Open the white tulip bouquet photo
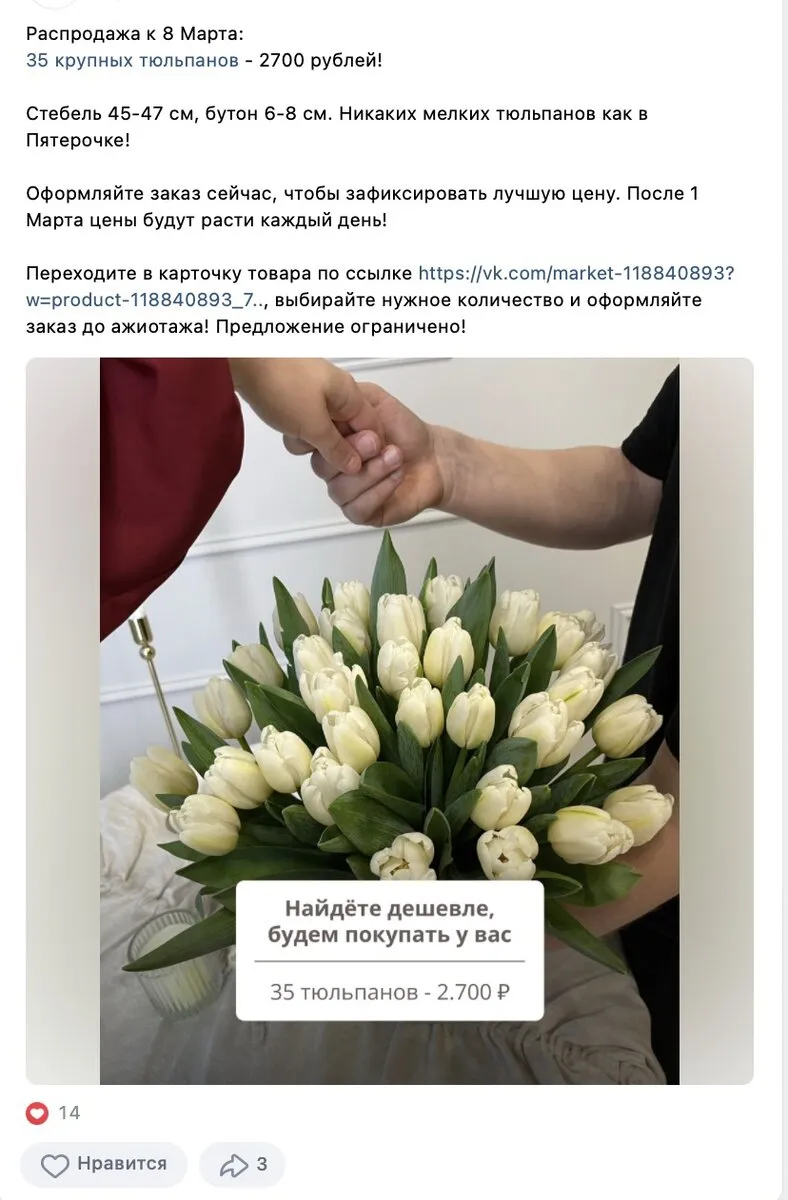This screenshot has width=788, height=1200. coord(389,721)
